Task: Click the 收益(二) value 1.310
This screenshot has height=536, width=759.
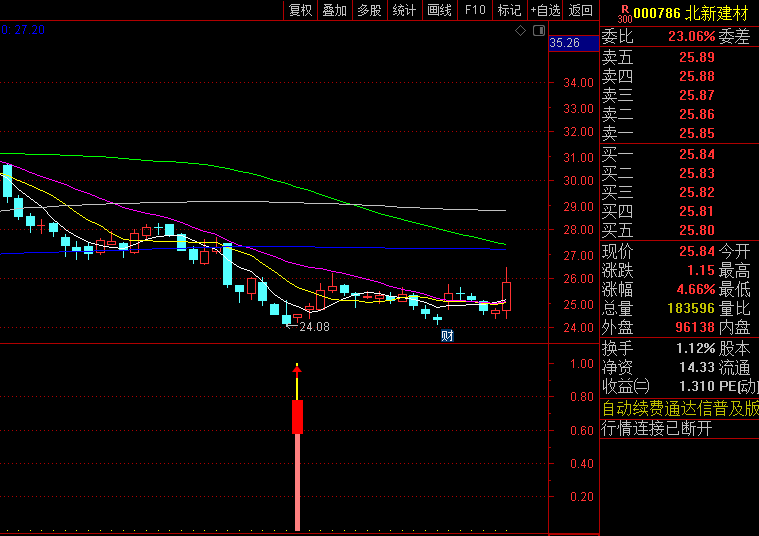Action: point(697,386)
